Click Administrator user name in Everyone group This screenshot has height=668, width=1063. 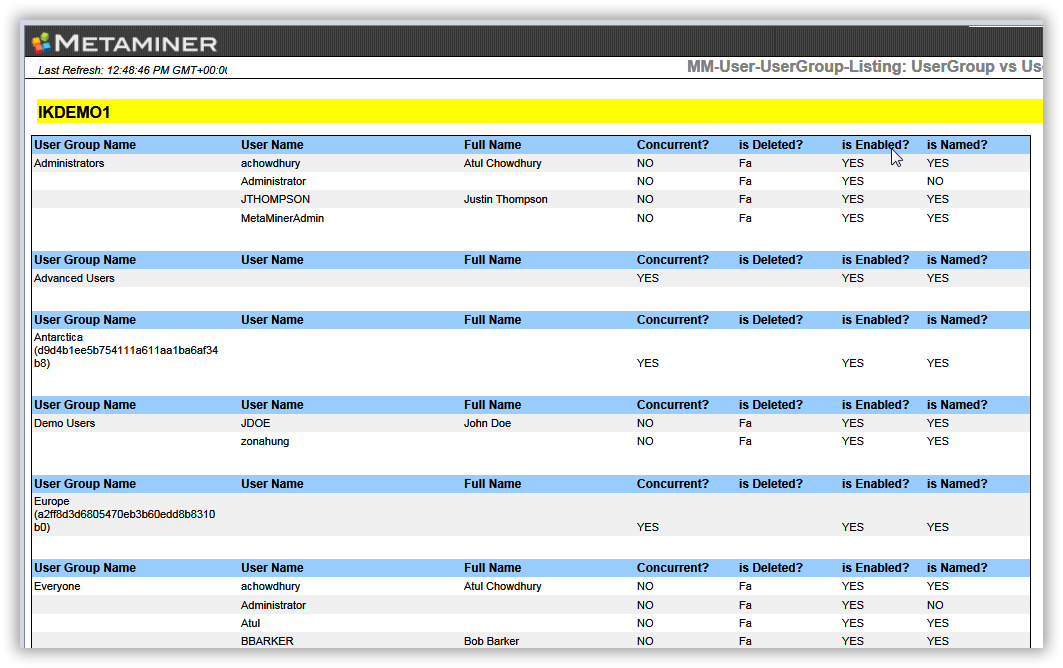tap(273, 605)
